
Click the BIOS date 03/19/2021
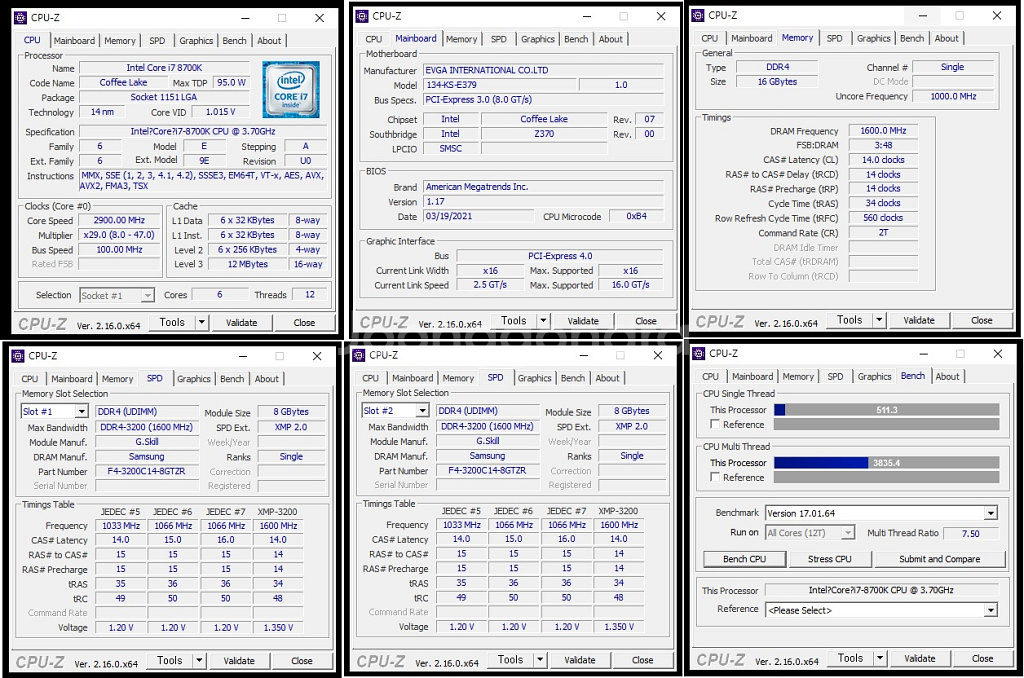[x=479, y=216]
